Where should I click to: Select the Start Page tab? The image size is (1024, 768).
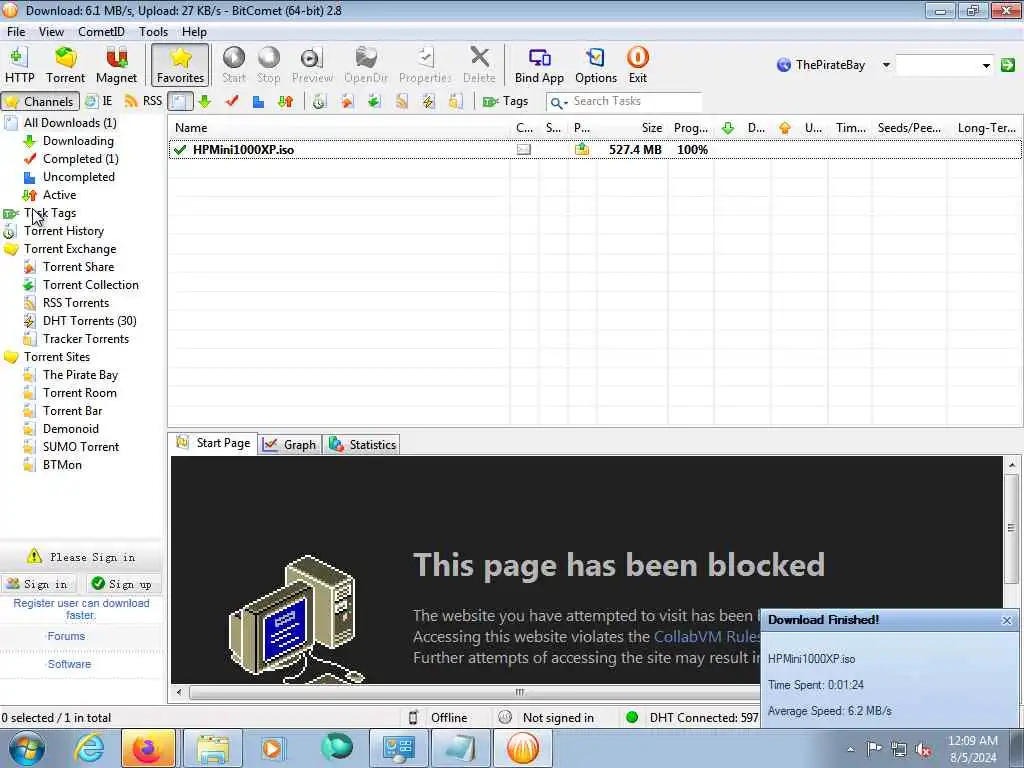[x=213, y=443]
